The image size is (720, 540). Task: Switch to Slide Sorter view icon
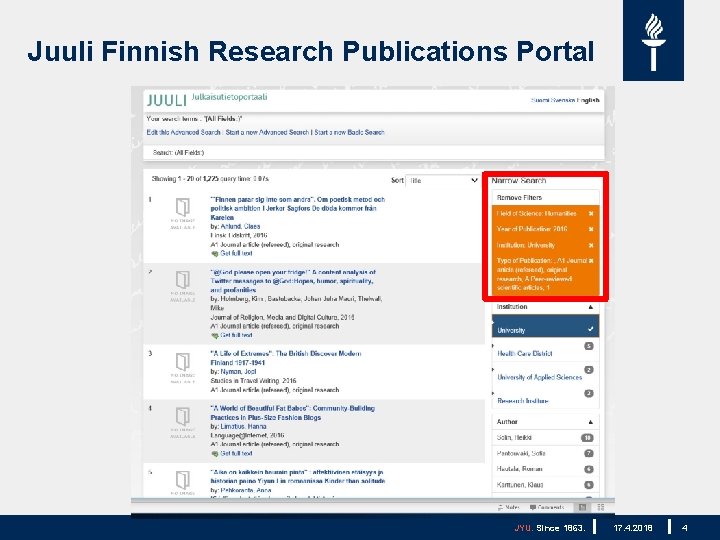click(x=600, y=507)
